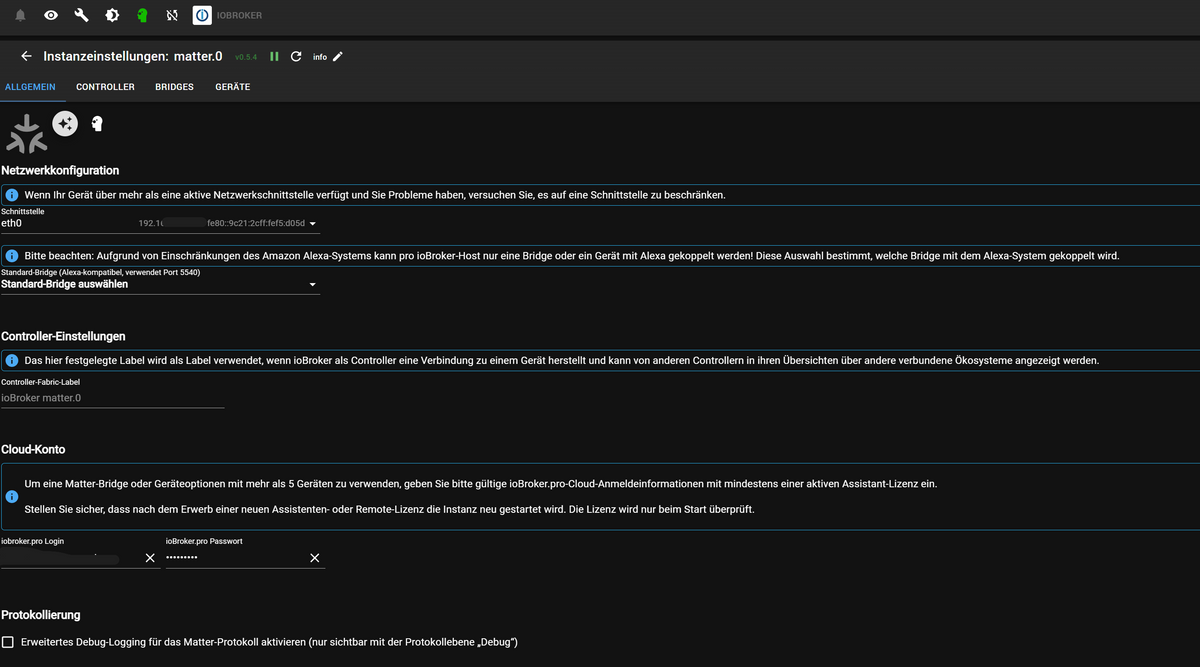Pause the matter.0 instance
Screen dimensions: 1200x667
[x=274, y=57]
